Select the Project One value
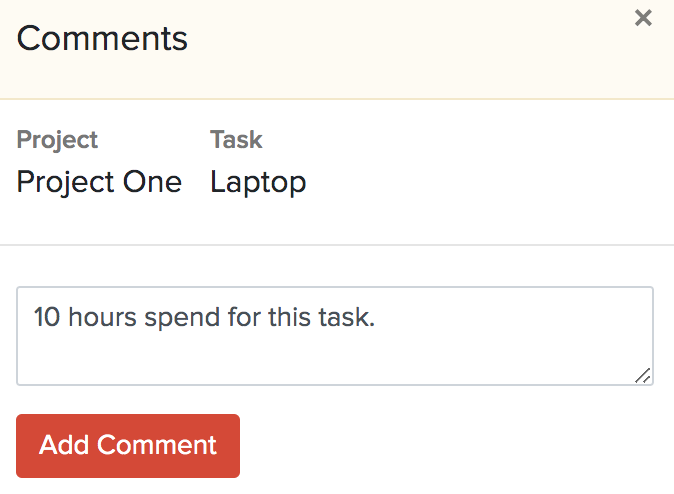The image size is (674, 494). (x=99, y=182)
